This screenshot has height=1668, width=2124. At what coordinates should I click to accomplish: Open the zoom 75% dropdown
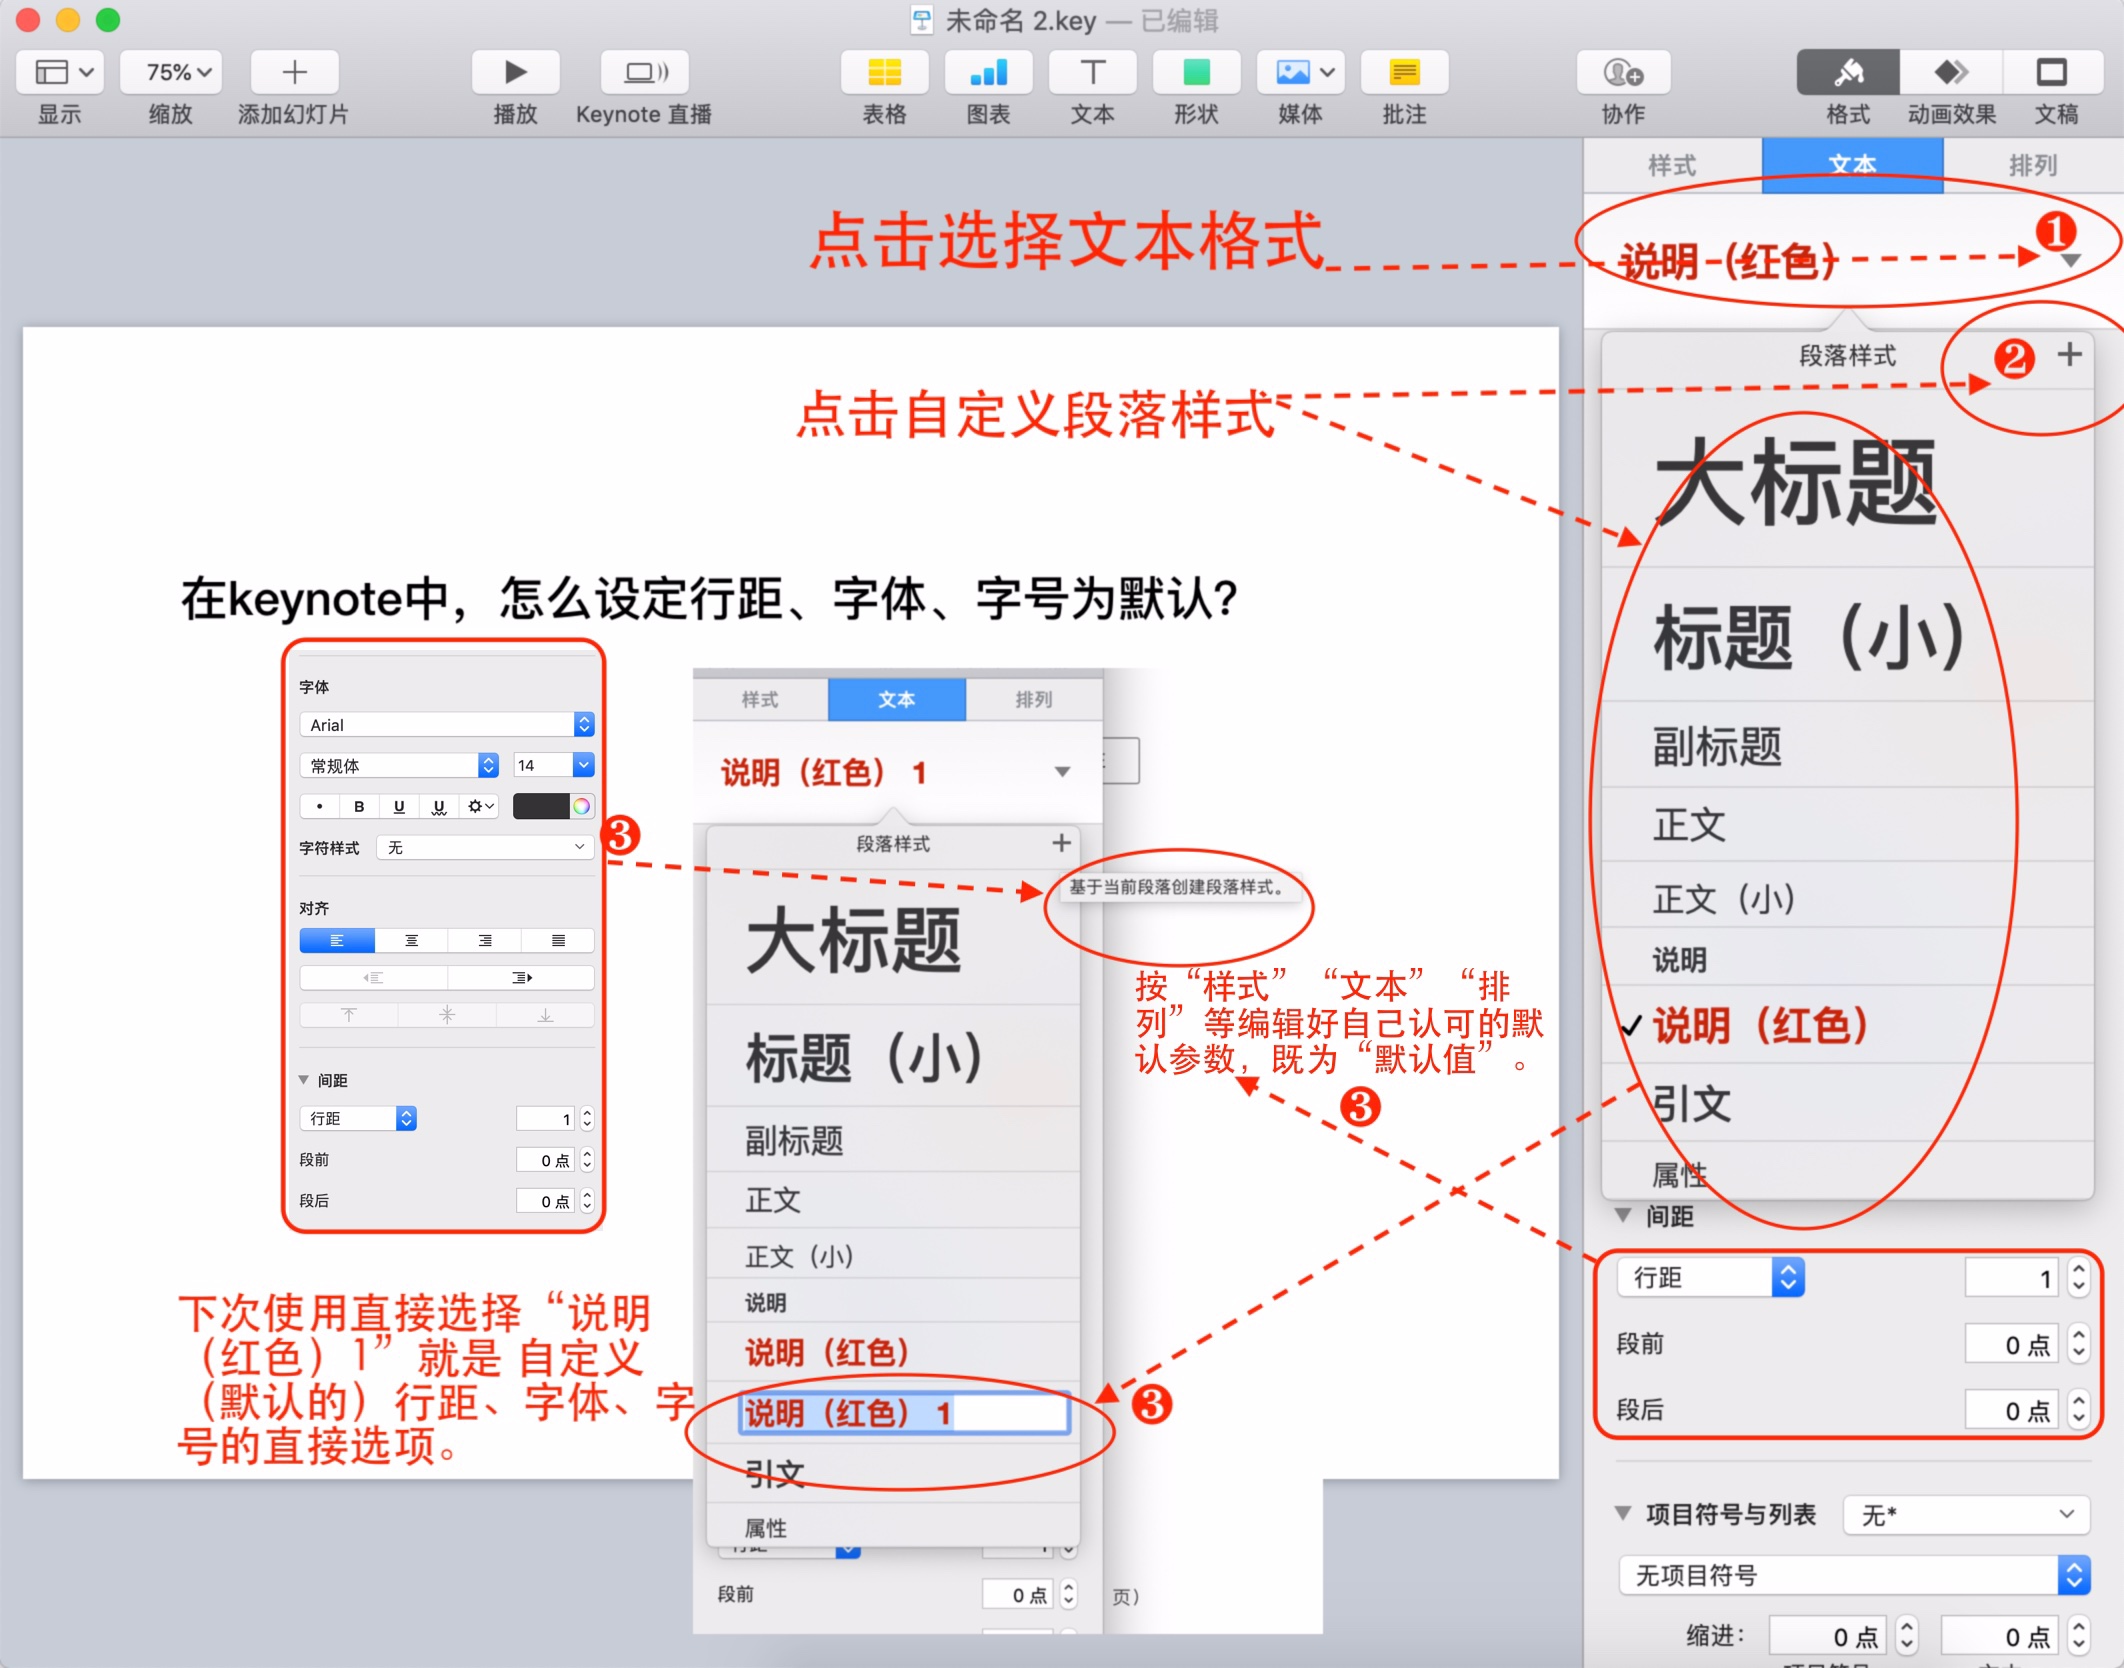click(x=171, y=72)
